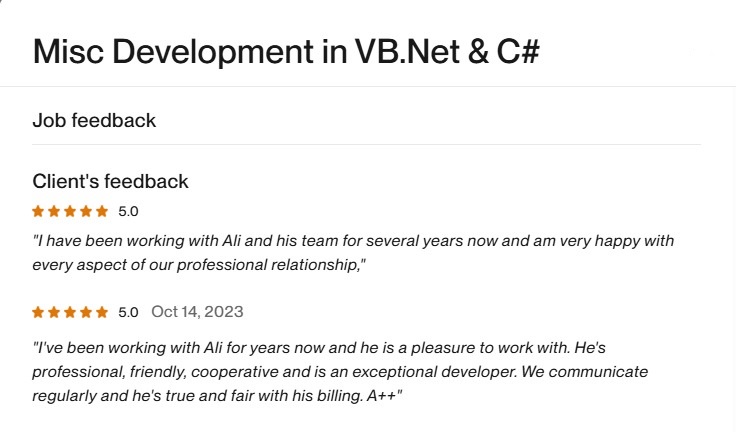Click the second star of the top rating row
This screenshot has height=432, width=736.
pyautogui.click(x=54, y=211)
